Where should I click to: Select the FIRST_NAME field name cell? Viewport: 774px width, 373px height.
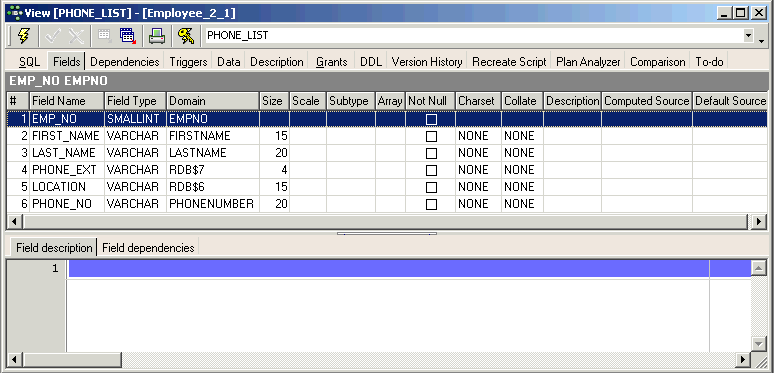[67, 136]
